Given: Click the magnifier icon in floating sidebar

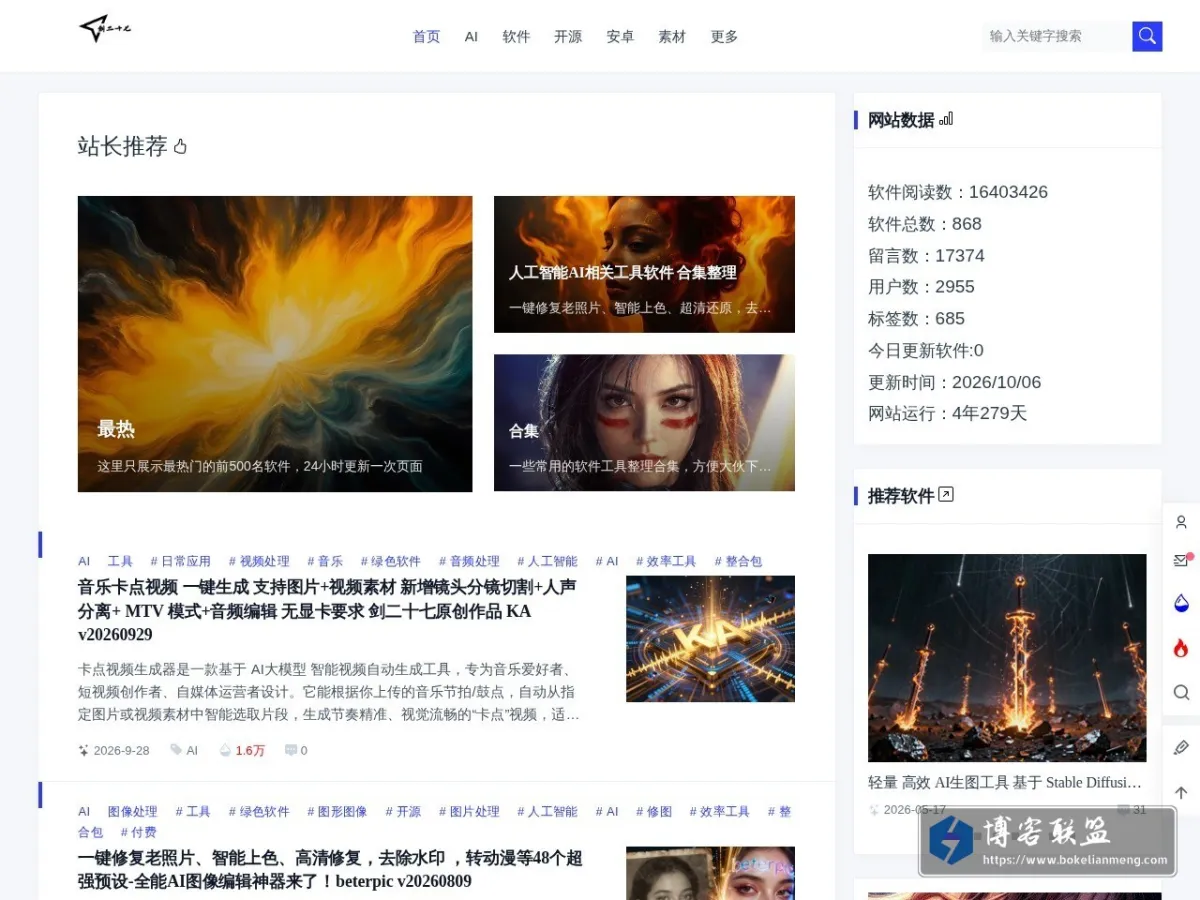Looking at the screenshot, I should (x=1181, y=692).
